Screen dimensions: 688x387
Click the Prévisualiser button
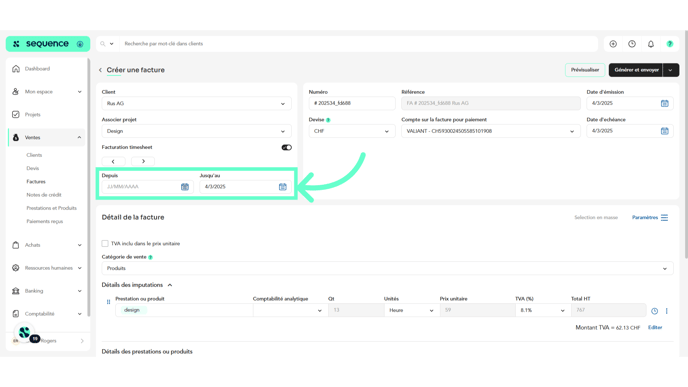click(584, 70)
